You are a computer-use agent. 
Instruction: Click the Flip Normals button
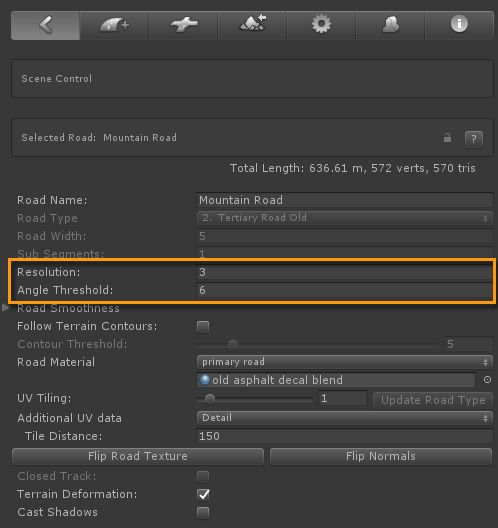[381, 456]
